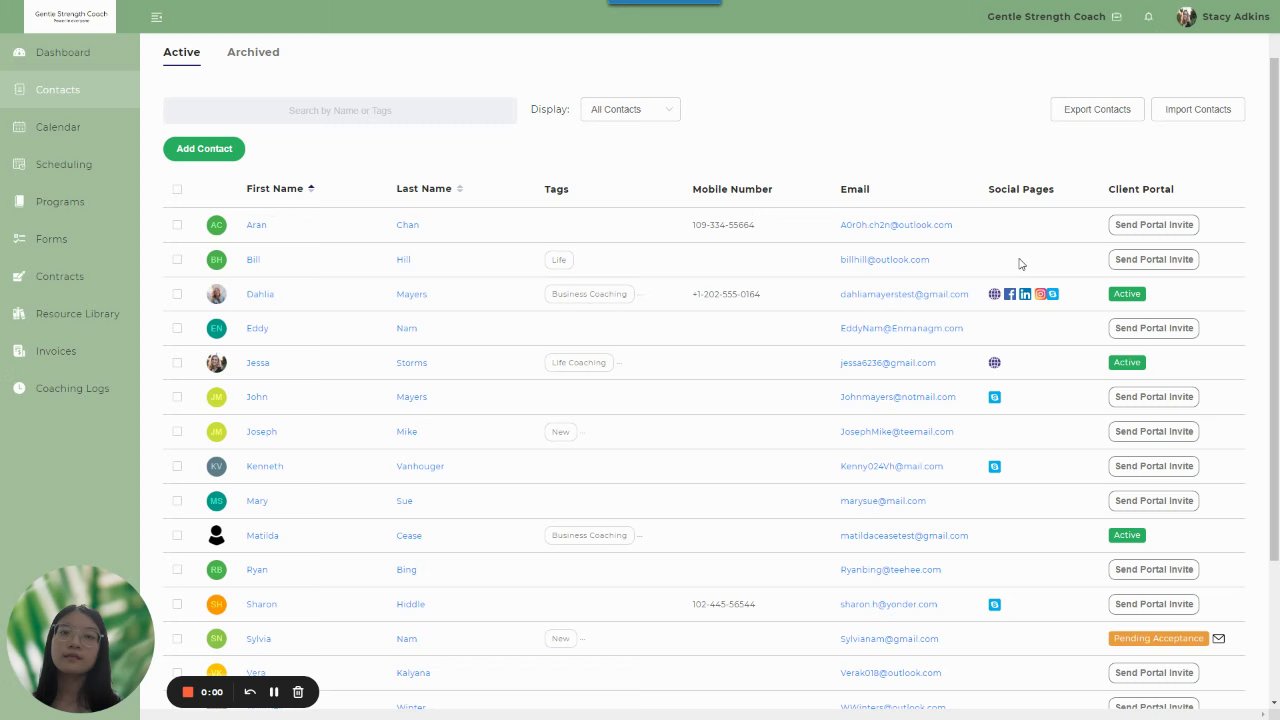
Task: Open Invoices from sidebar
Action: [x=56, y=351]
